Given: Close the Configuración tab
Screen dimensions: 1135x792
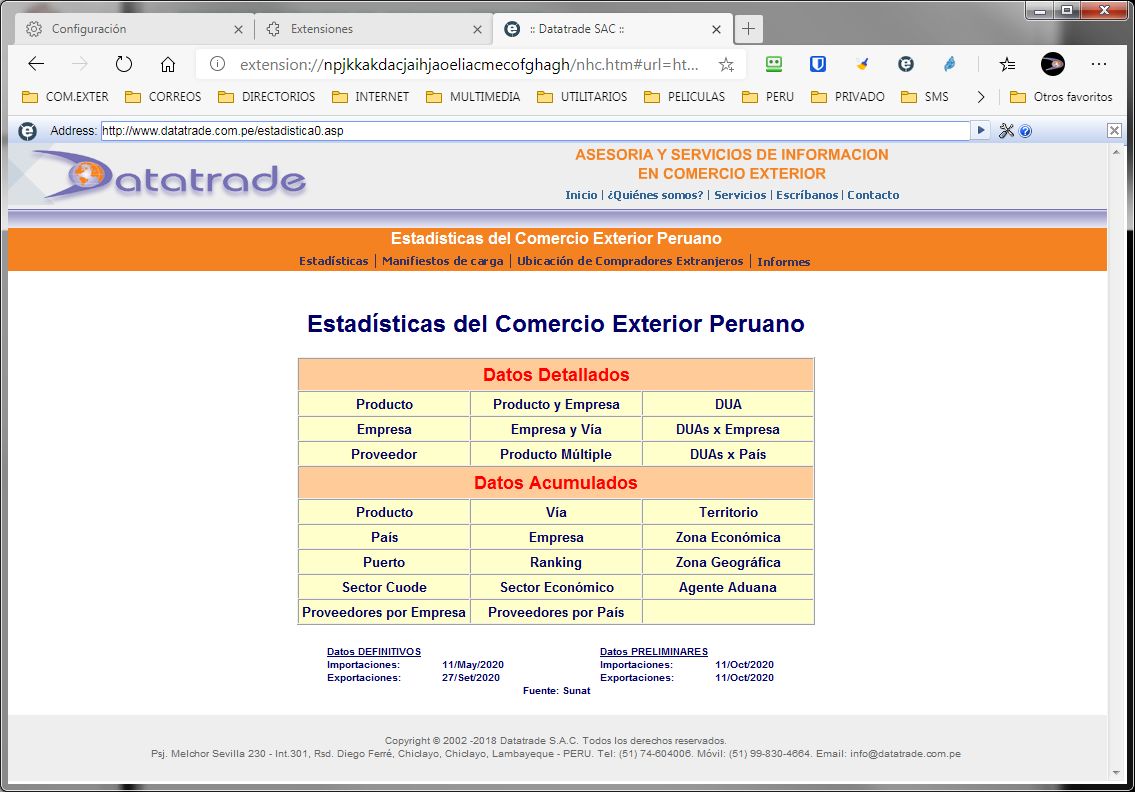Looking at the screenshot, I should [x=238, y=29].
